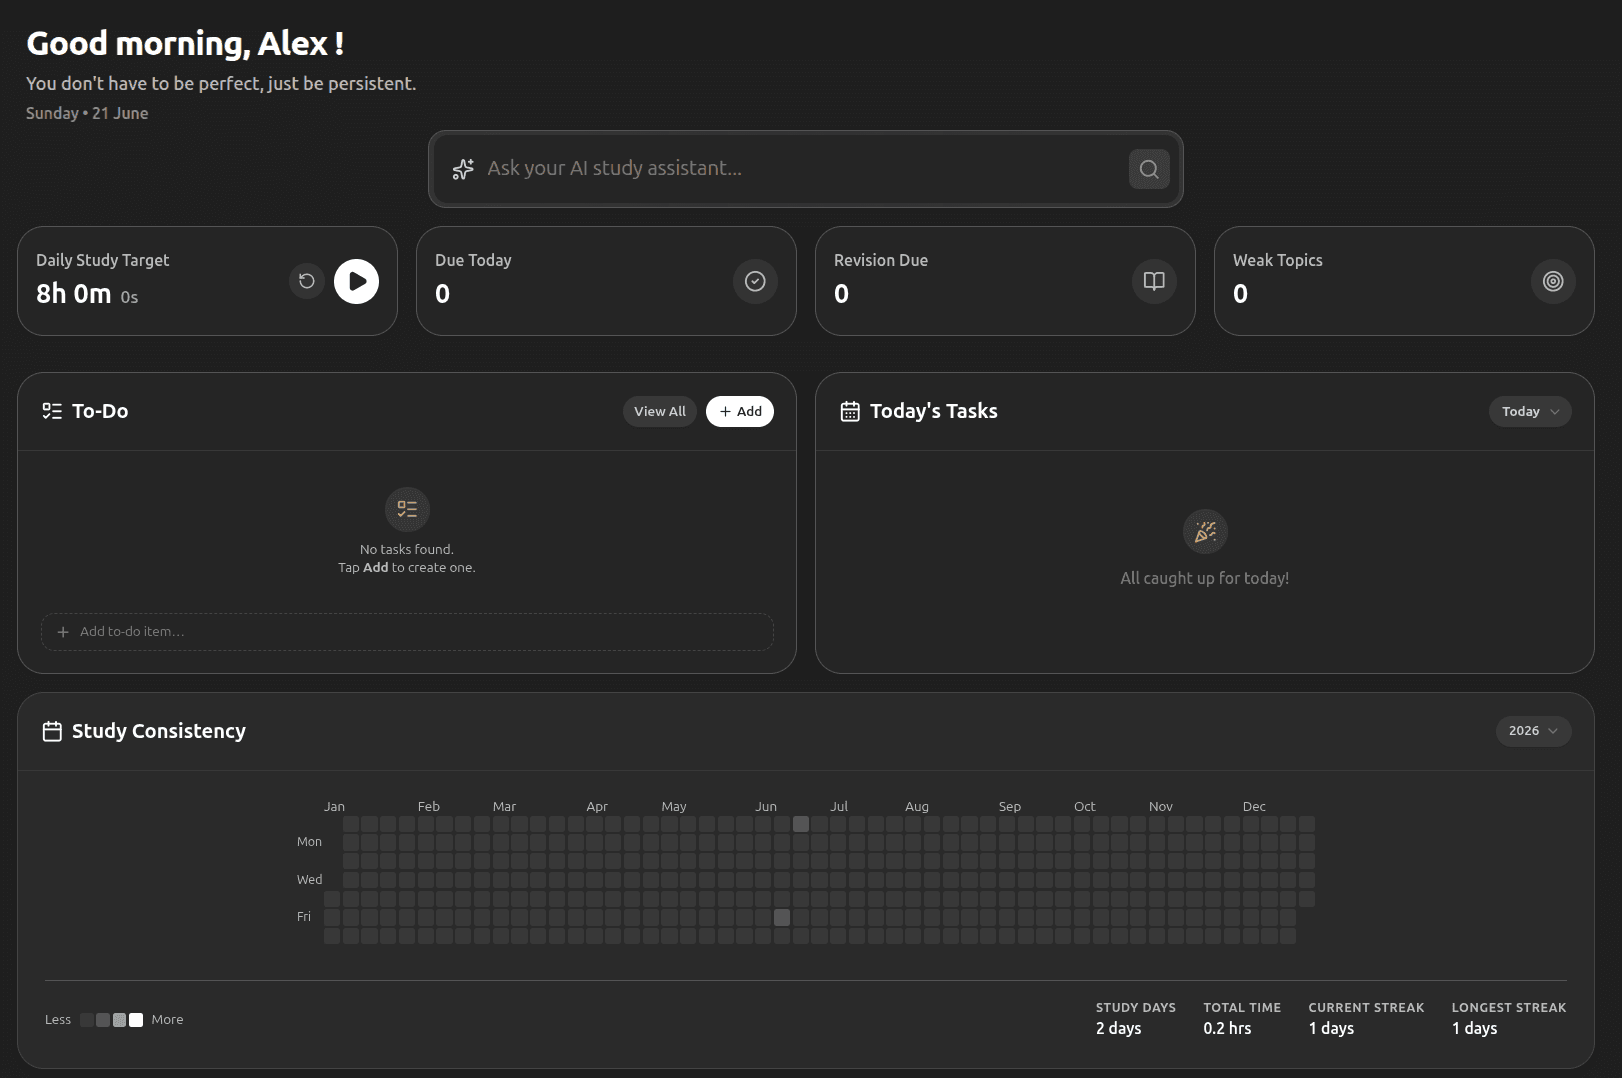Click the To-Do checklist header icon

point(52,411)
